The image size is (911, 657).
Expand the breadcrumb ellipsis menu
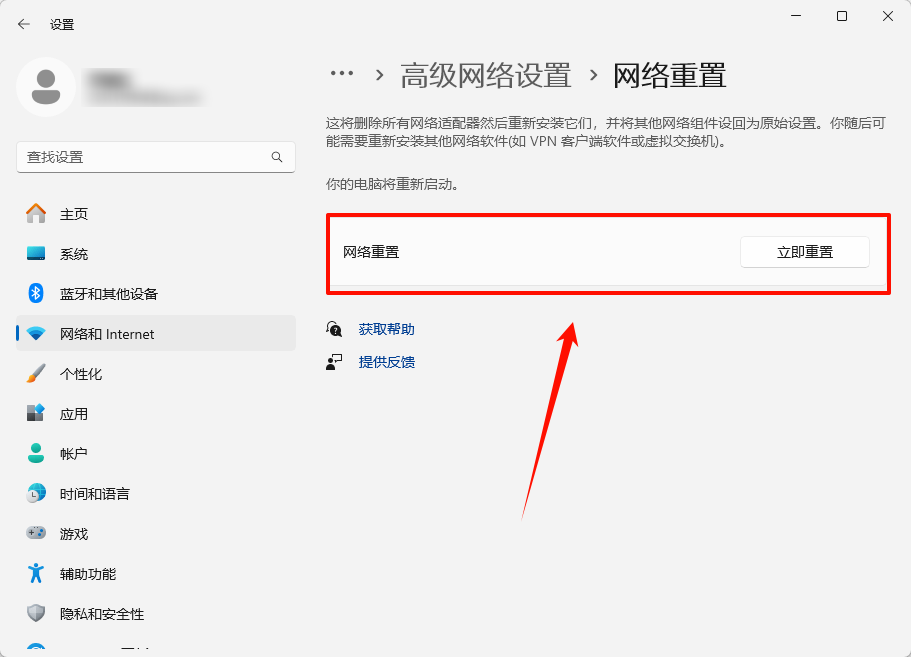pos(342,73)
